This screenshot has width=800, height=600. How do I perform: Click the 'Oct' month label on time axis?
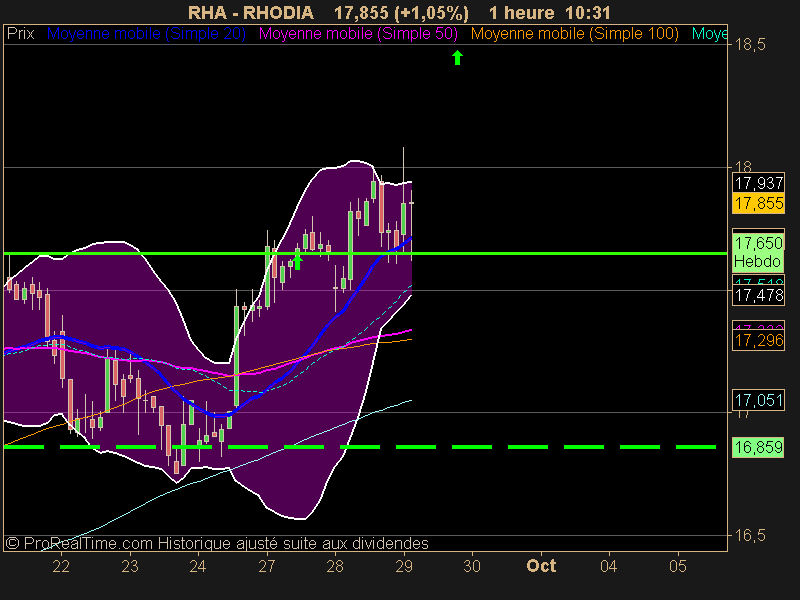pos(541,566)
